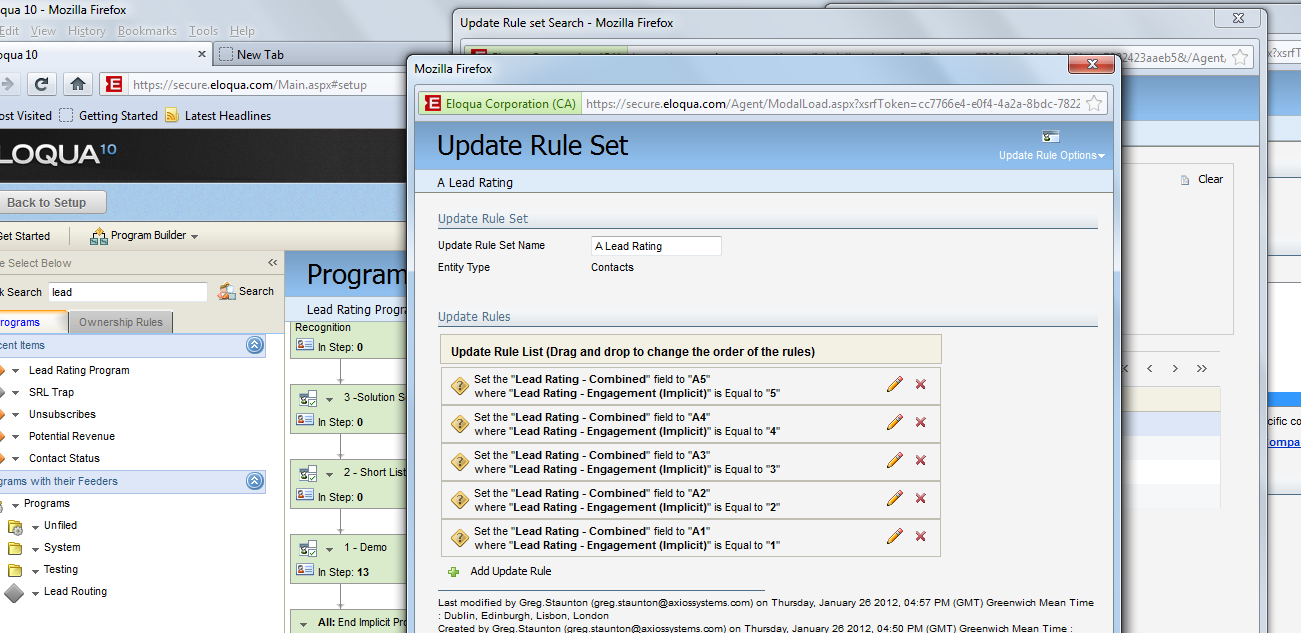
Task: Click contact card icon in 1 - Demo step
Action: tap(305, 571)
